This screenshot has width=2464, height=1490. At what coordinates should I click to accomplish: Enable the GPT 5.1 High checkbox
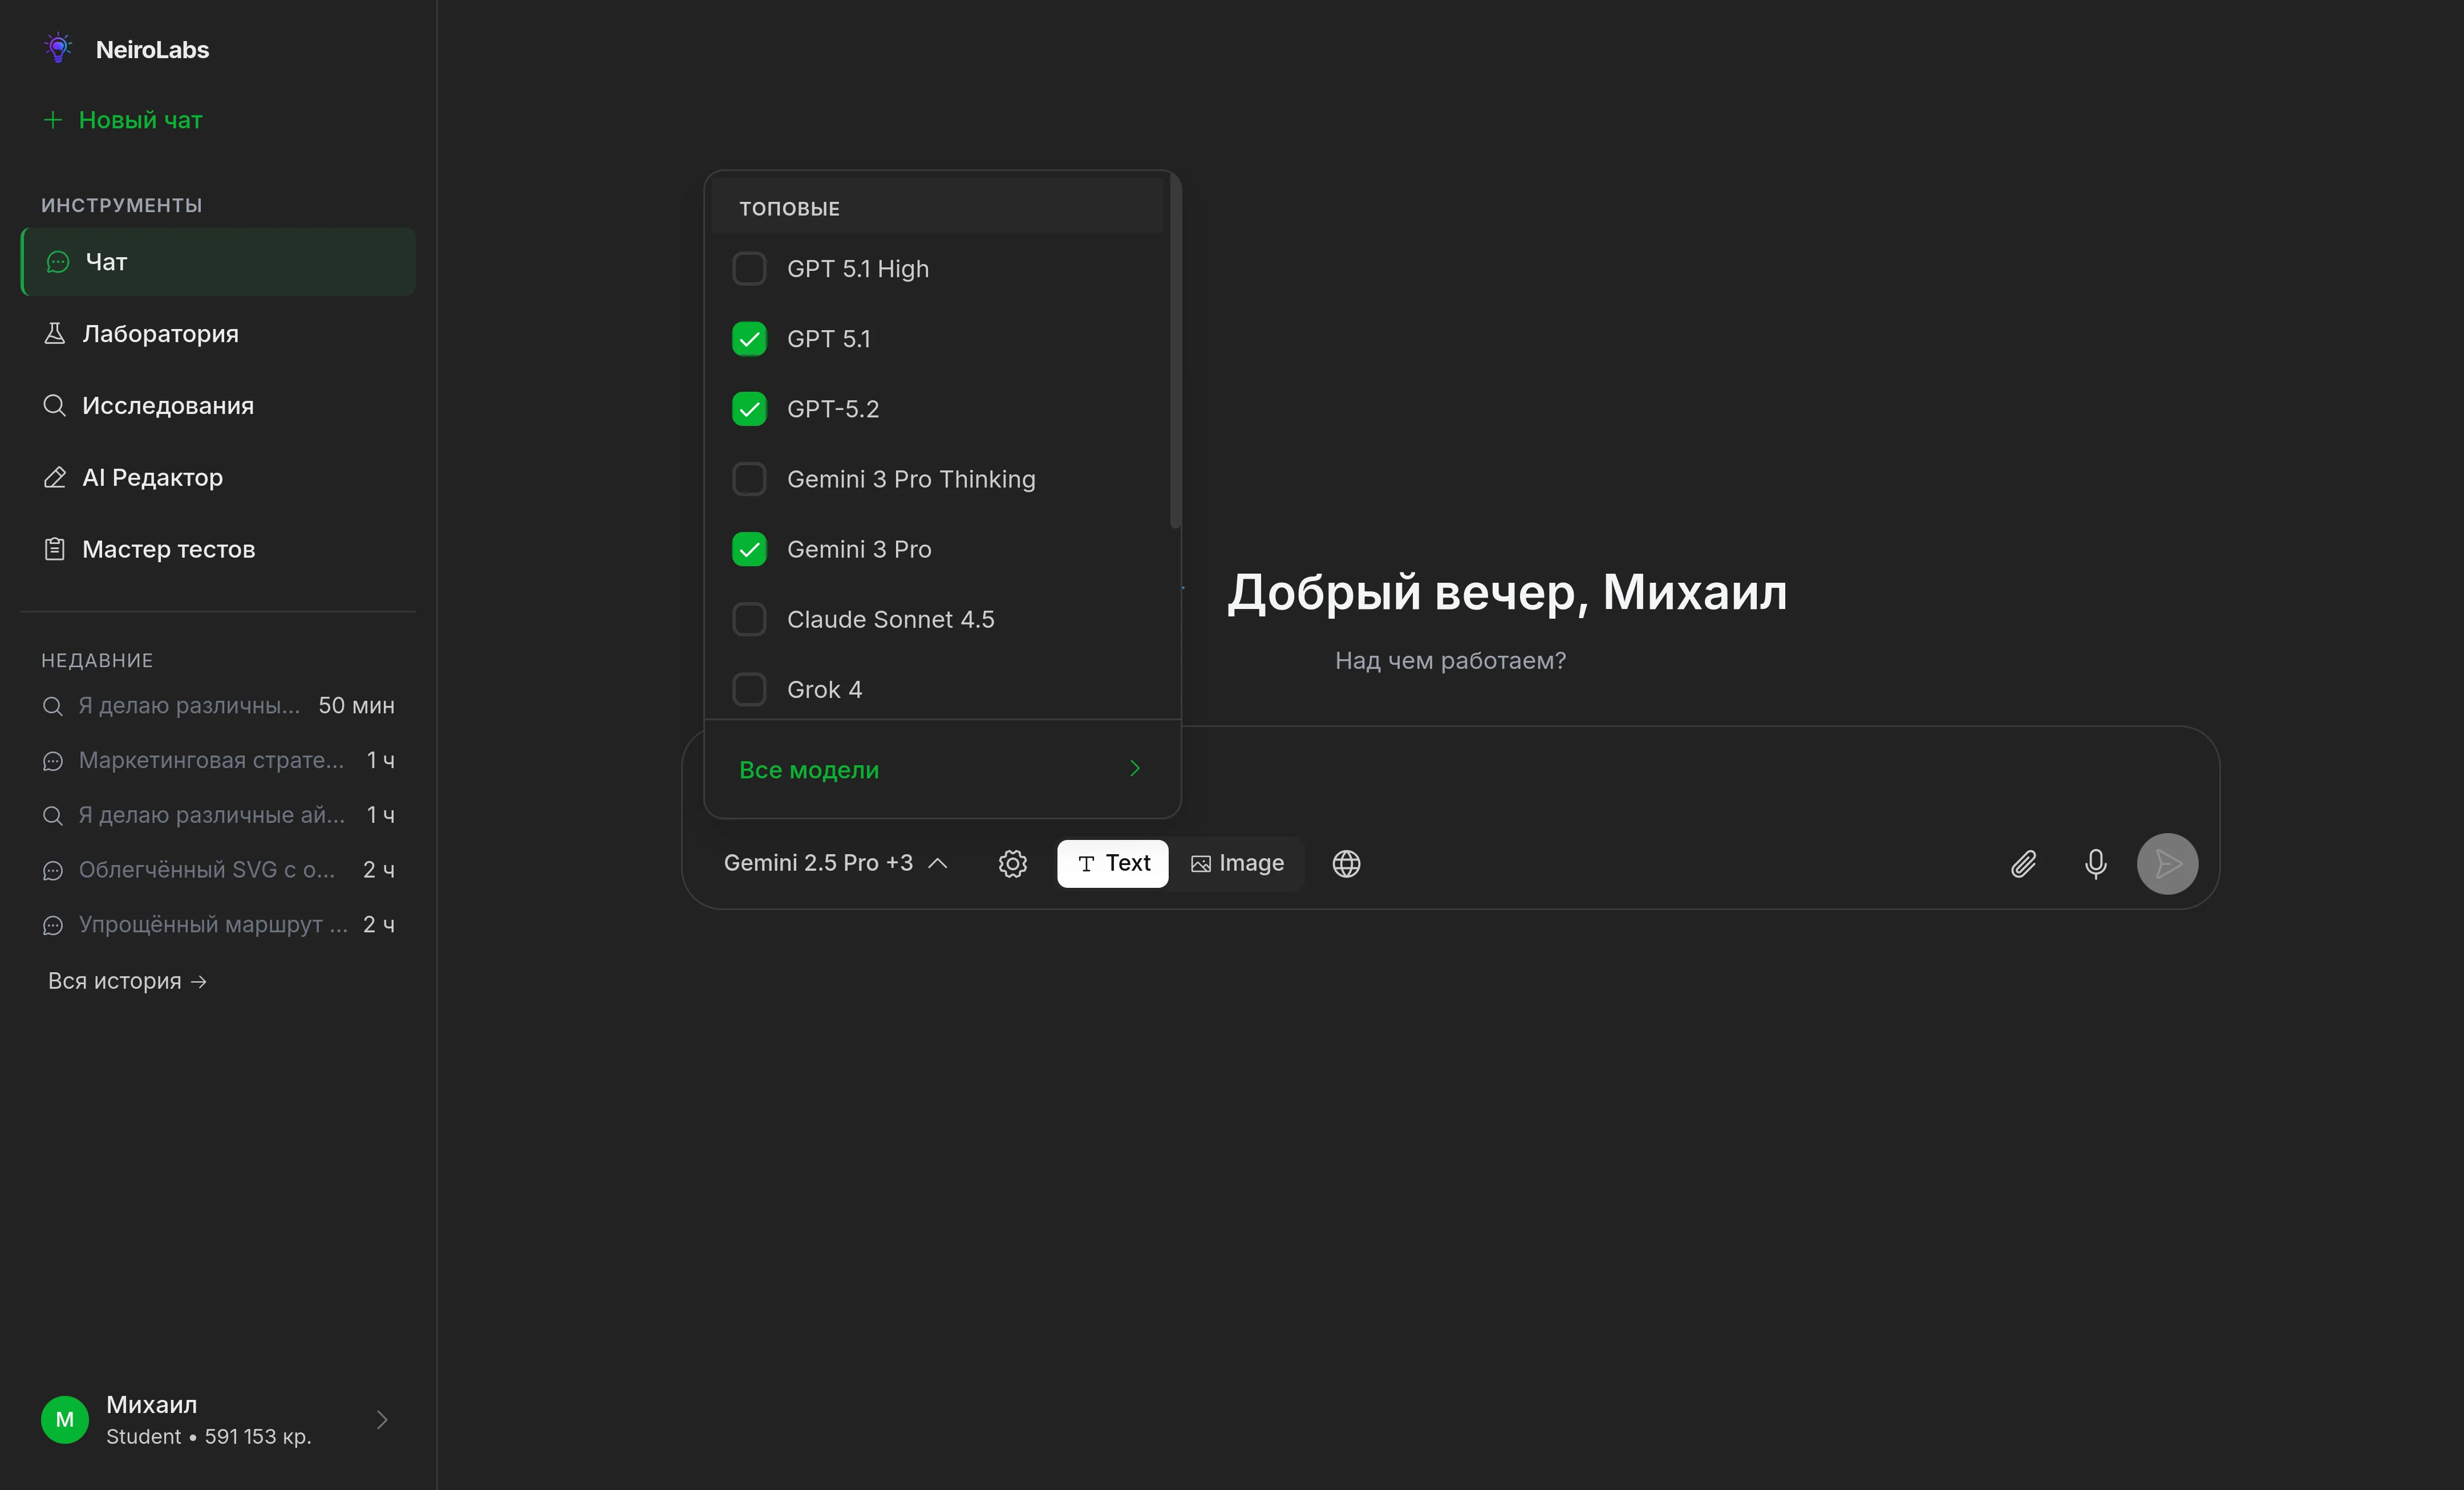coord(749,269)
